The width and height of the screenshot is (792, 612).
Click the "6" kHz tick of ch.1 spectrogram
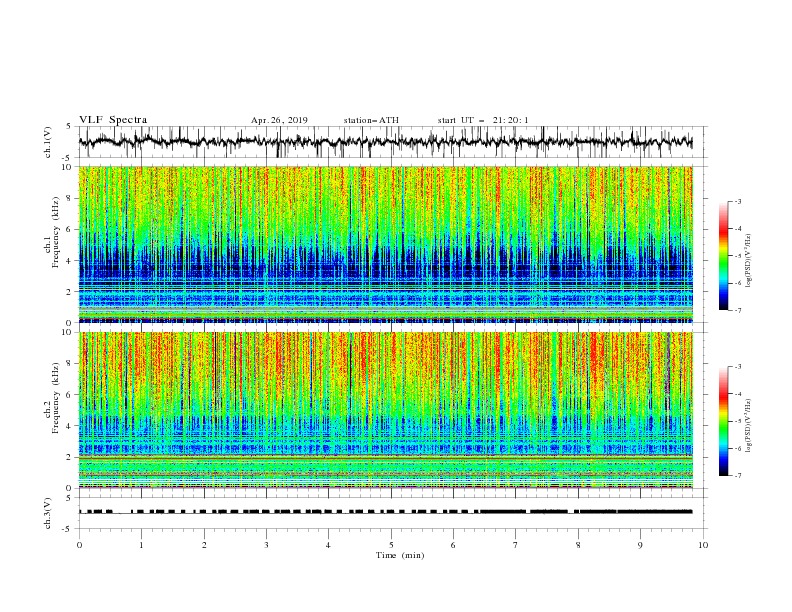70,229
